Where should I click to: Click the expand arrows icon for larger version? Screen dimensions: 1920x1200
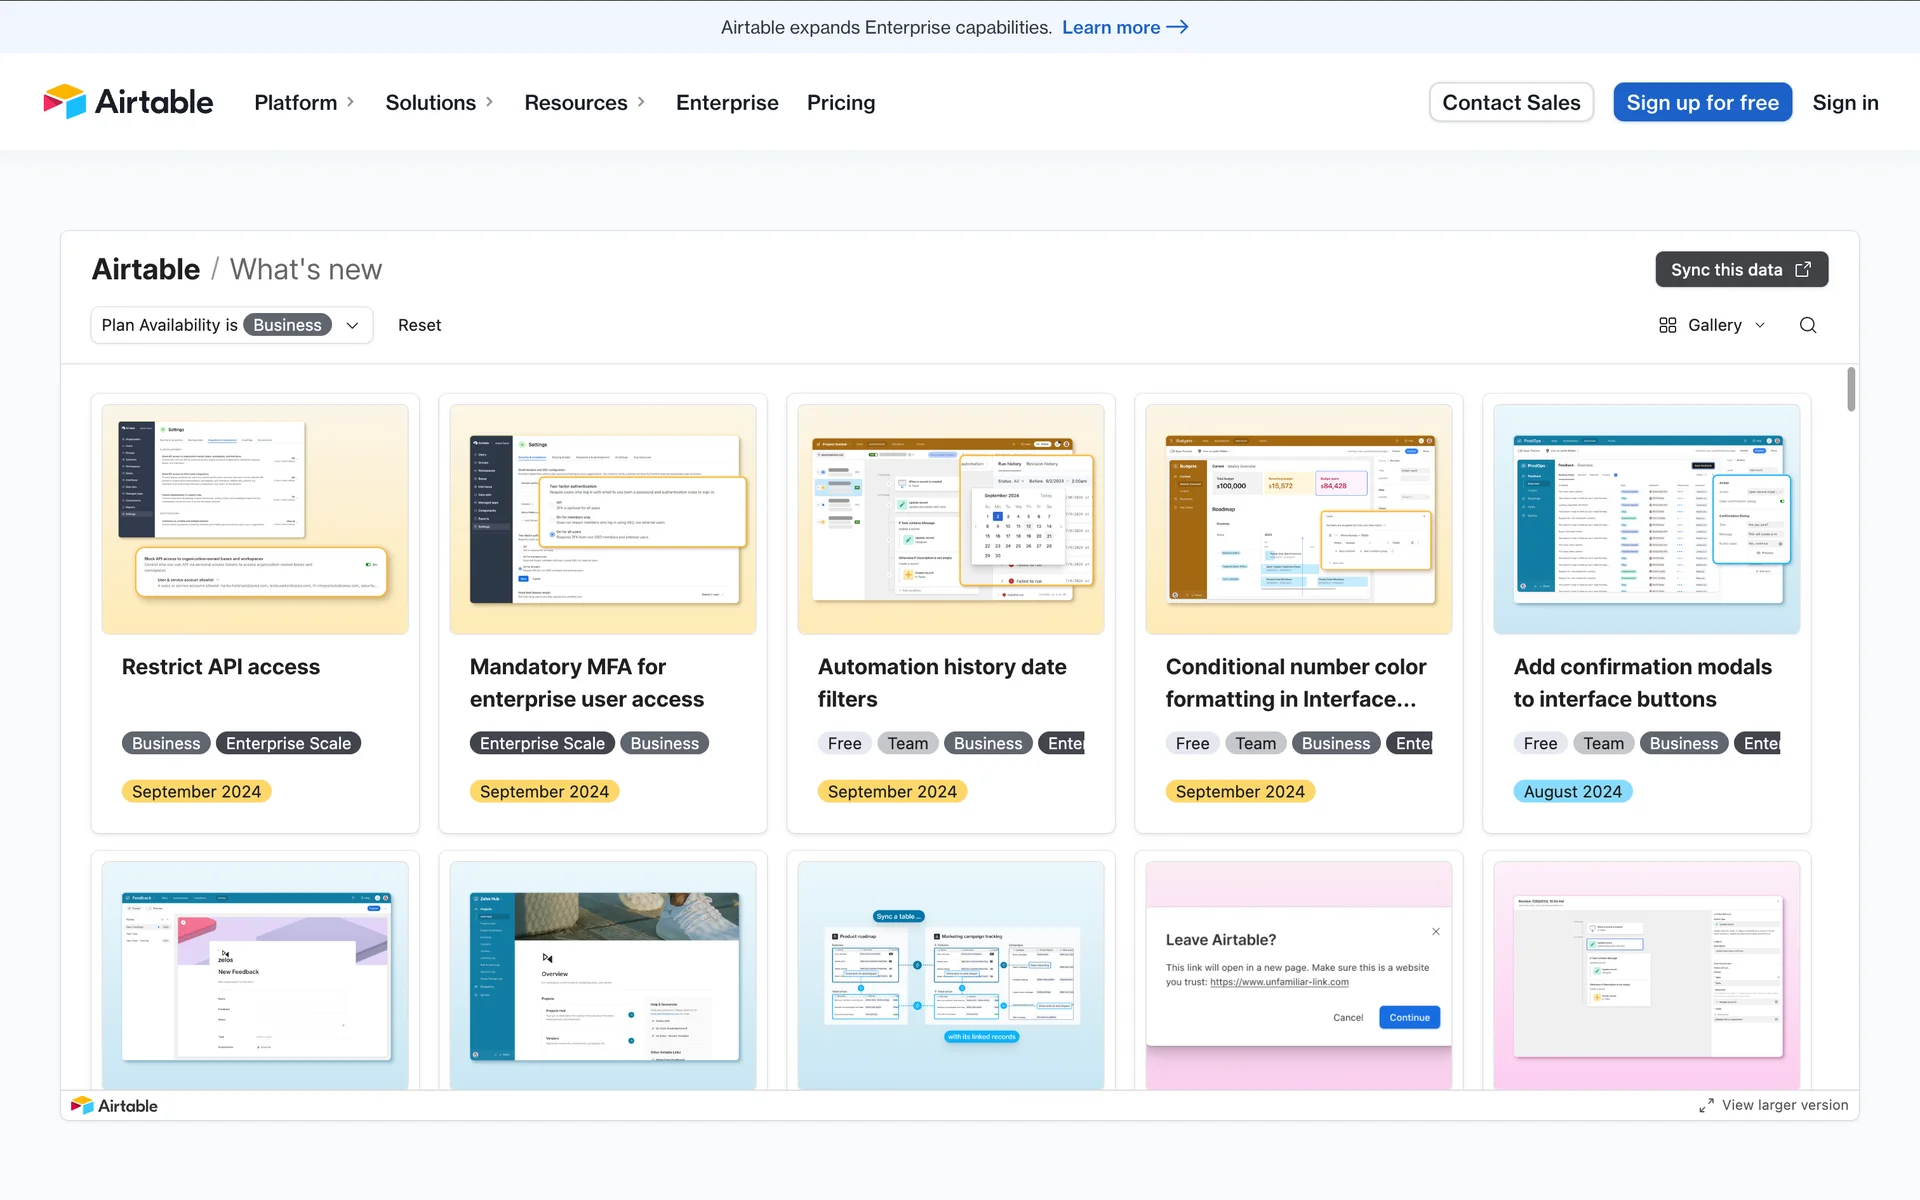[x=1706, y=1106]
